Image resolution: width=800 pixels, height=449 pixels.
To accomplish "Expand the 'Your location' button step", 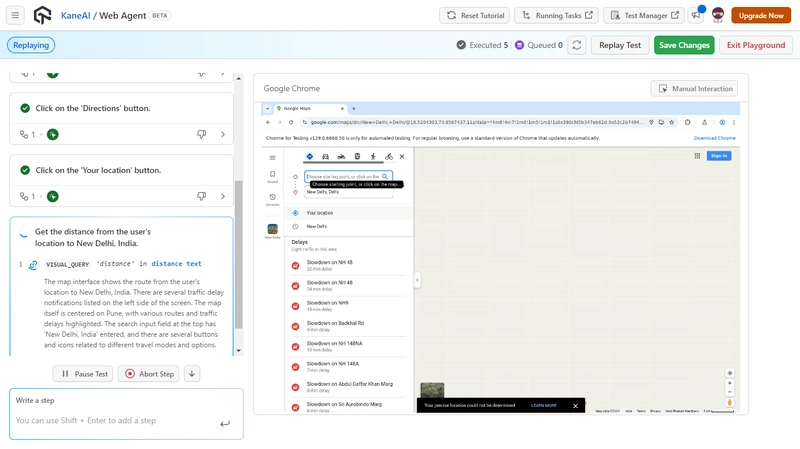I will click(223, 196).
